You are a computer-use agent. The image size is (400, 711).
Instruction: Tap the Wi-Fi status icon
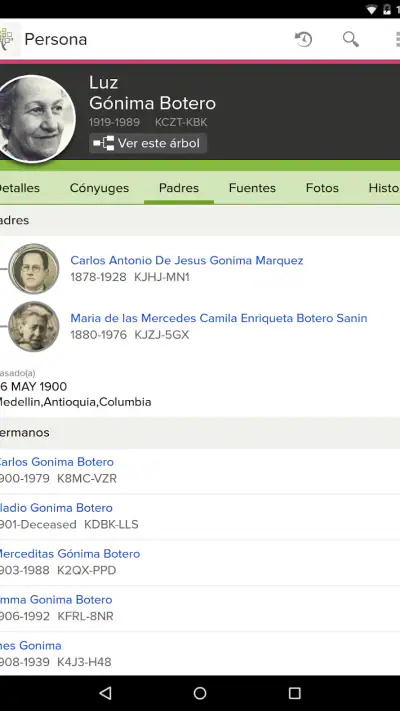tap(372, 10)
